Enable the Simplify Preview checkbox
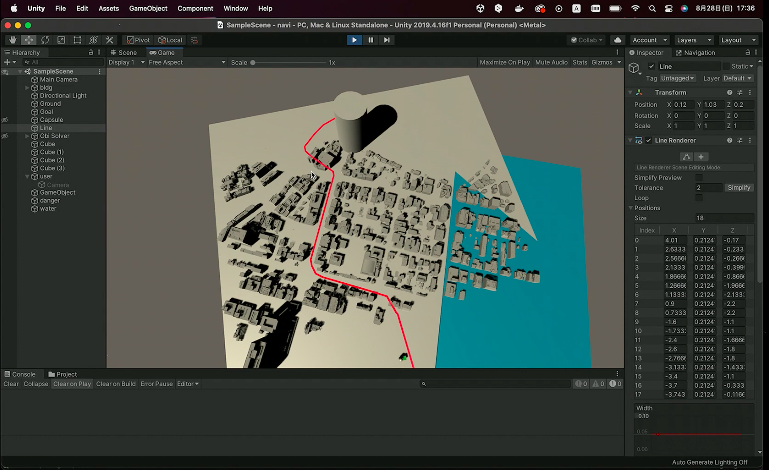 pyautogui.click(x=699, y=177)
